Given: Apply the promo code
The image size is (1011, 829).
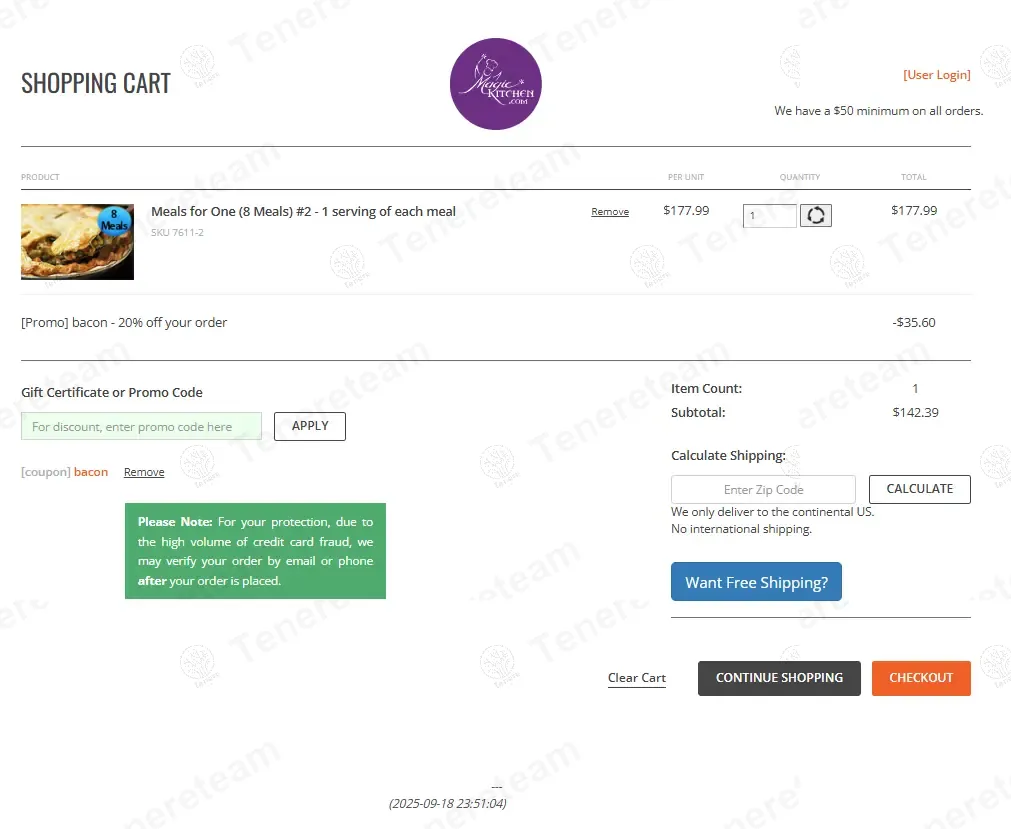Looking at the screenshot, I should click(x=309, y=426).
